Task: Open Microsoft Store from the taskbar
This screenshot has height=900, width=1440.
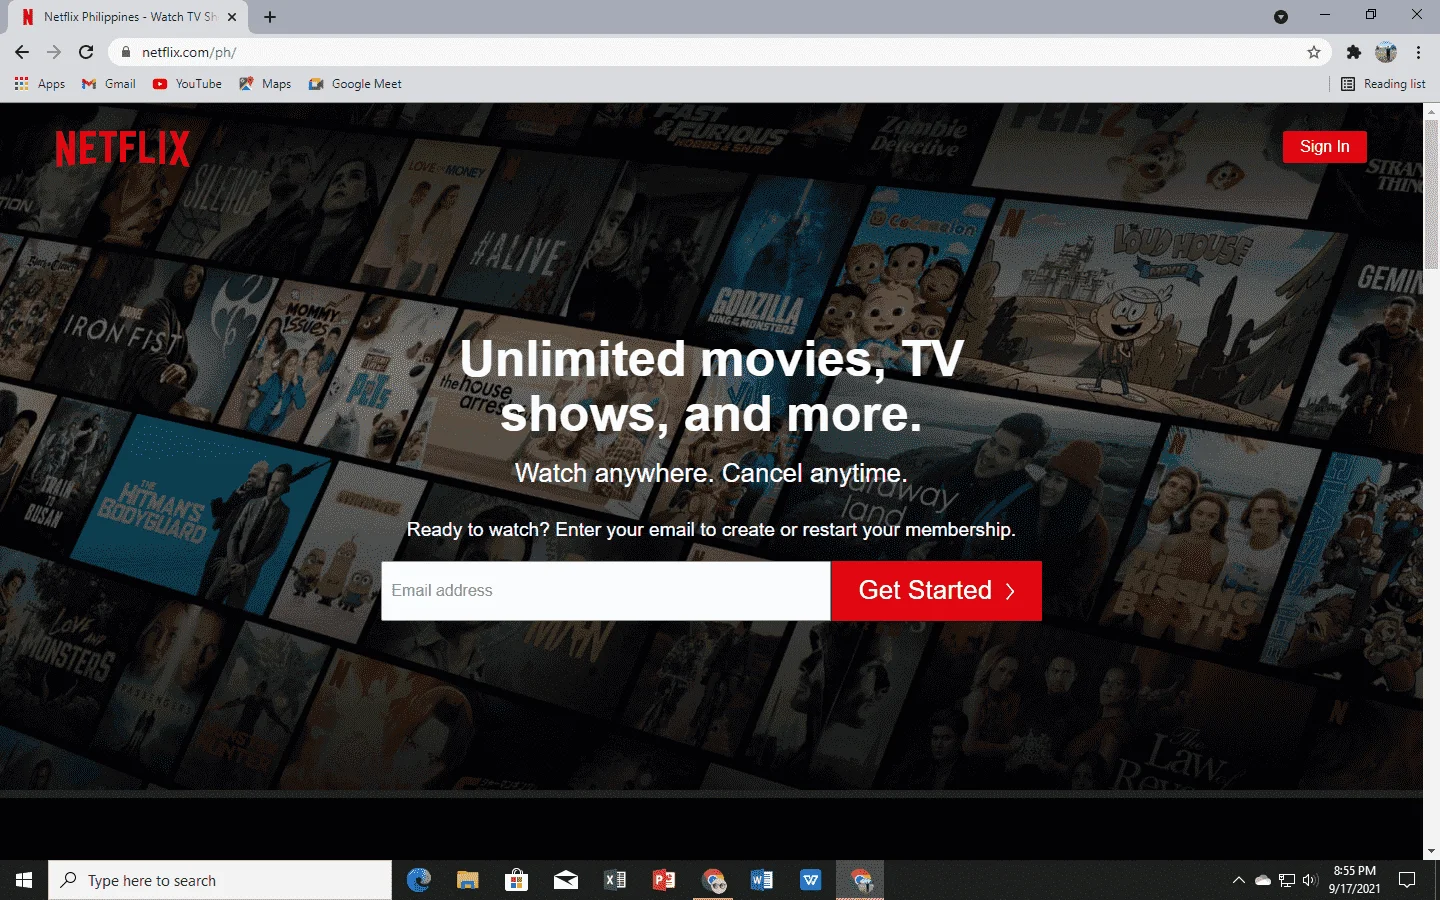Action: (516, 880)
